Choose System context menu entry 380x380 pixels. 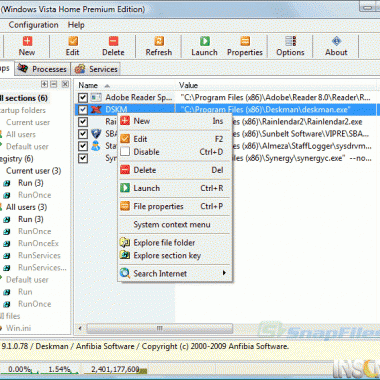coord(172,224)
